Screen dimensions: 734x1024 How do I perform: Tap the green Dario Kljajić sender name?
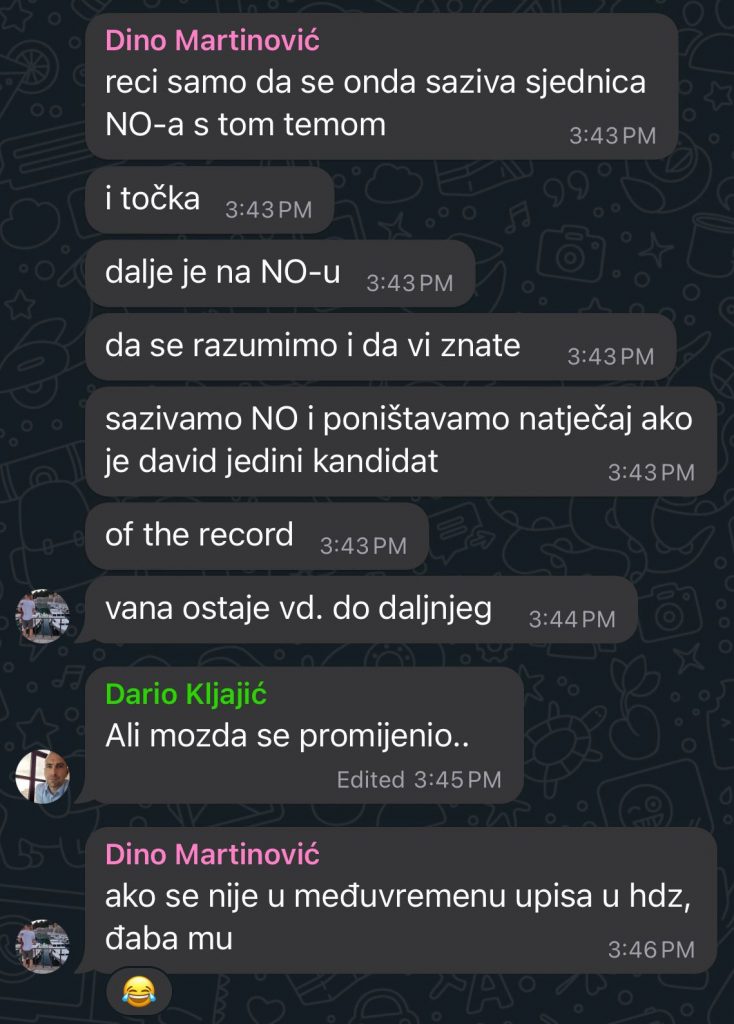(186, 695)
